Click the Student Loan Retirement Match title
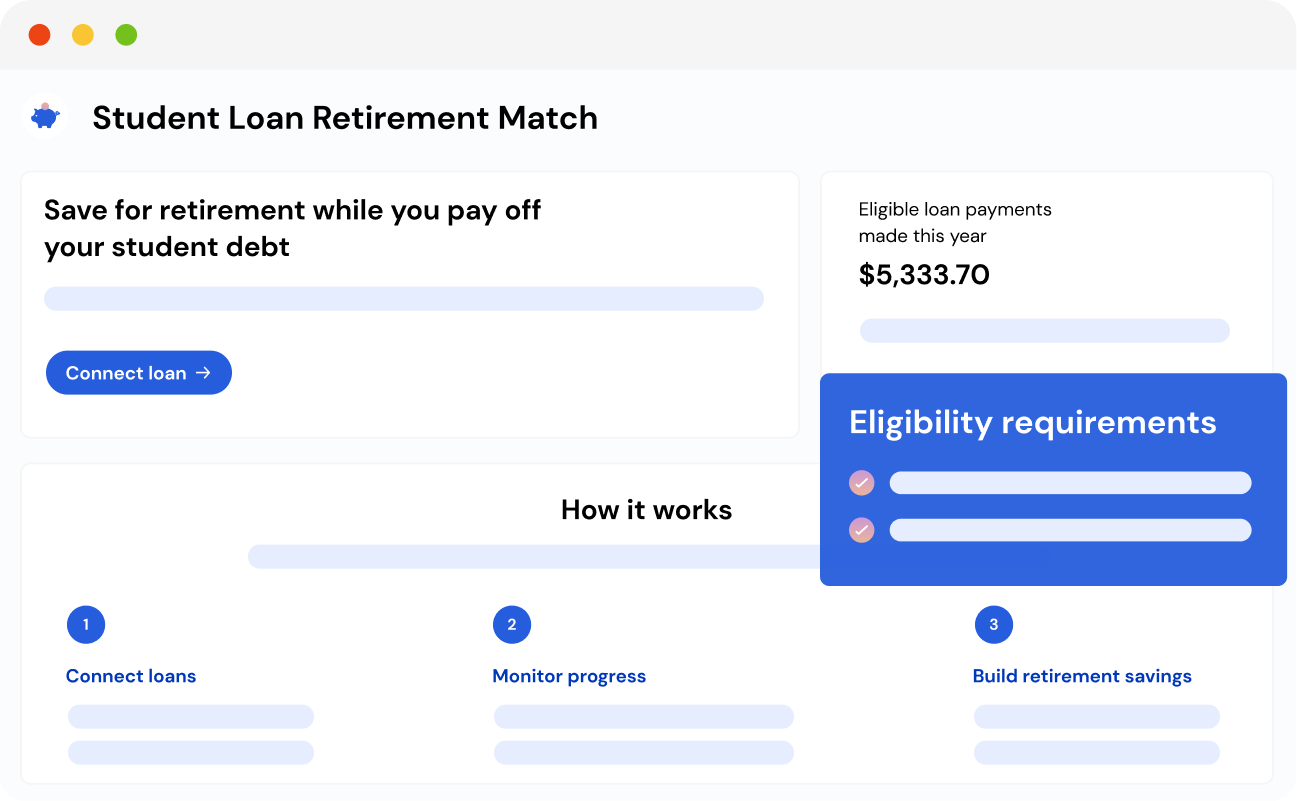The width and height of the screenshot is (1297, 801). (x=345, y=118)
